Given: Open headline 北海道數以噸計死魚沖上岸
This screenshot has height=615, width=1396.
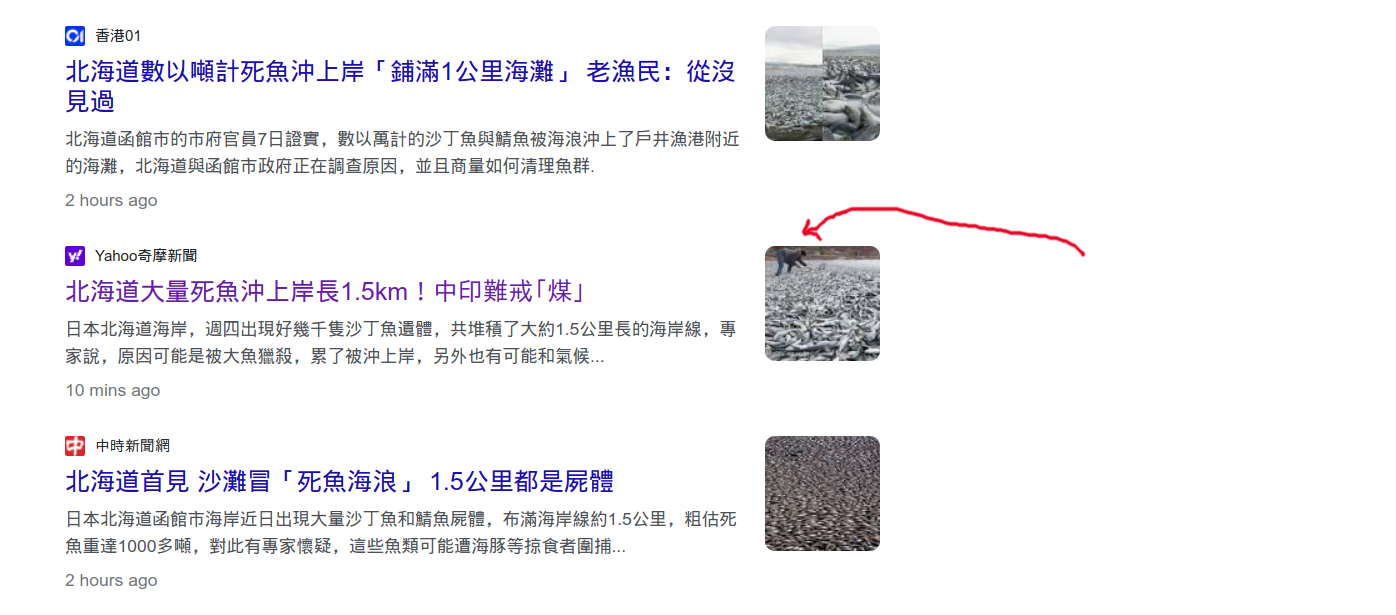Looking at the screenshot, I should click(x=400, y=86).
